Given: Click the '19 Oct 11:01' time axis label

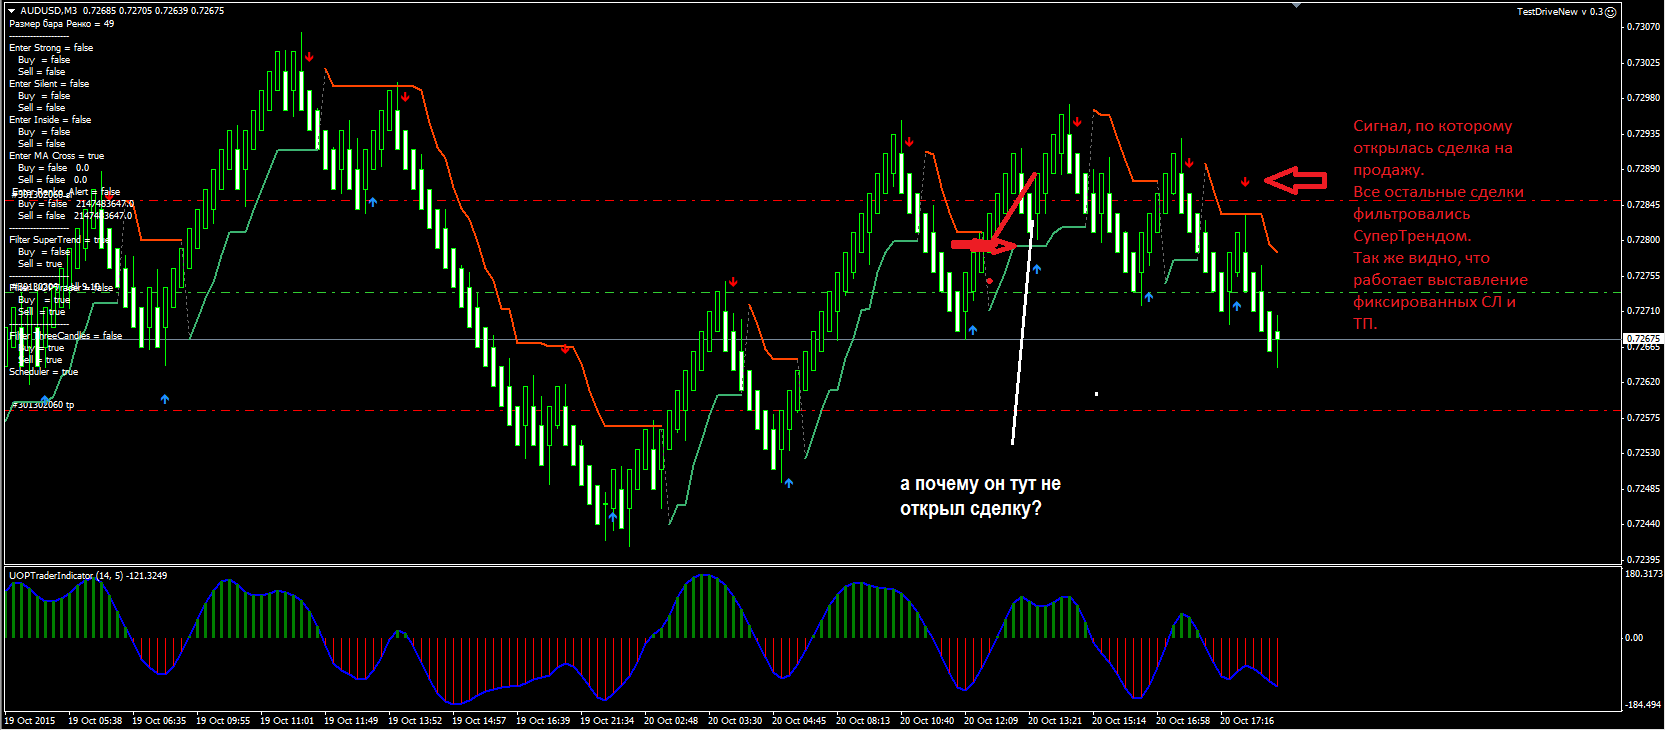Looking at the screenshot, I should [x=287, y=721].
